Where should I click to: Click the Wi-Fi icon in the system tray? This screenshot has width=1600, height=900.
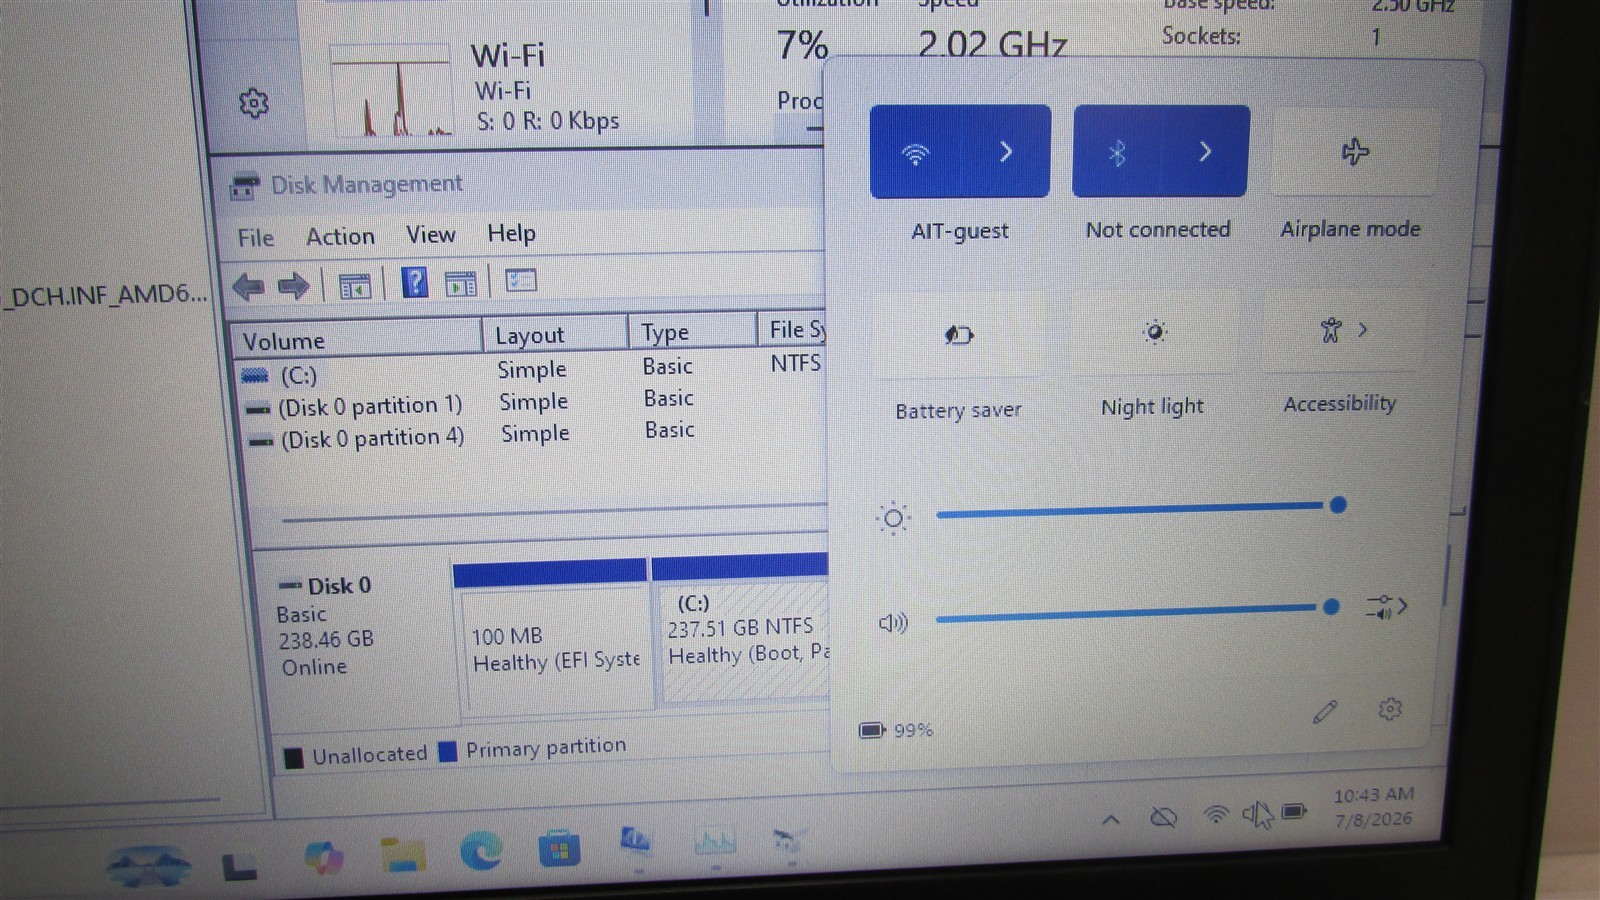tap(1215, 815)
